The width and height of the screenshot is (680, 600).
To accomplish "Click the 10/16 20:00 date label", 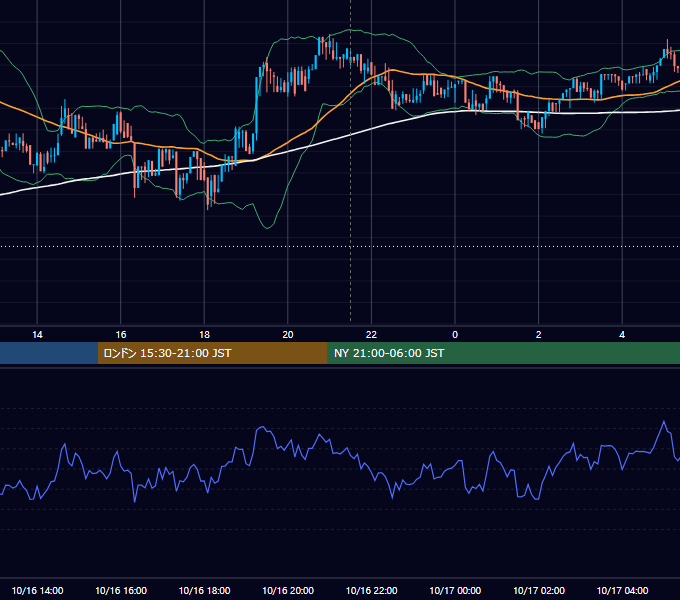I will (x=288, y=590).
